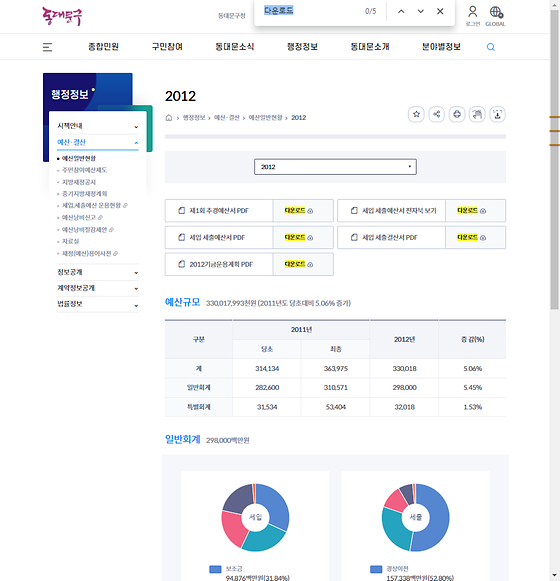
Task: Click the document icon beside 세입 세출결산서 PDF
Action: pyautogui.click(x=354, y=237)
